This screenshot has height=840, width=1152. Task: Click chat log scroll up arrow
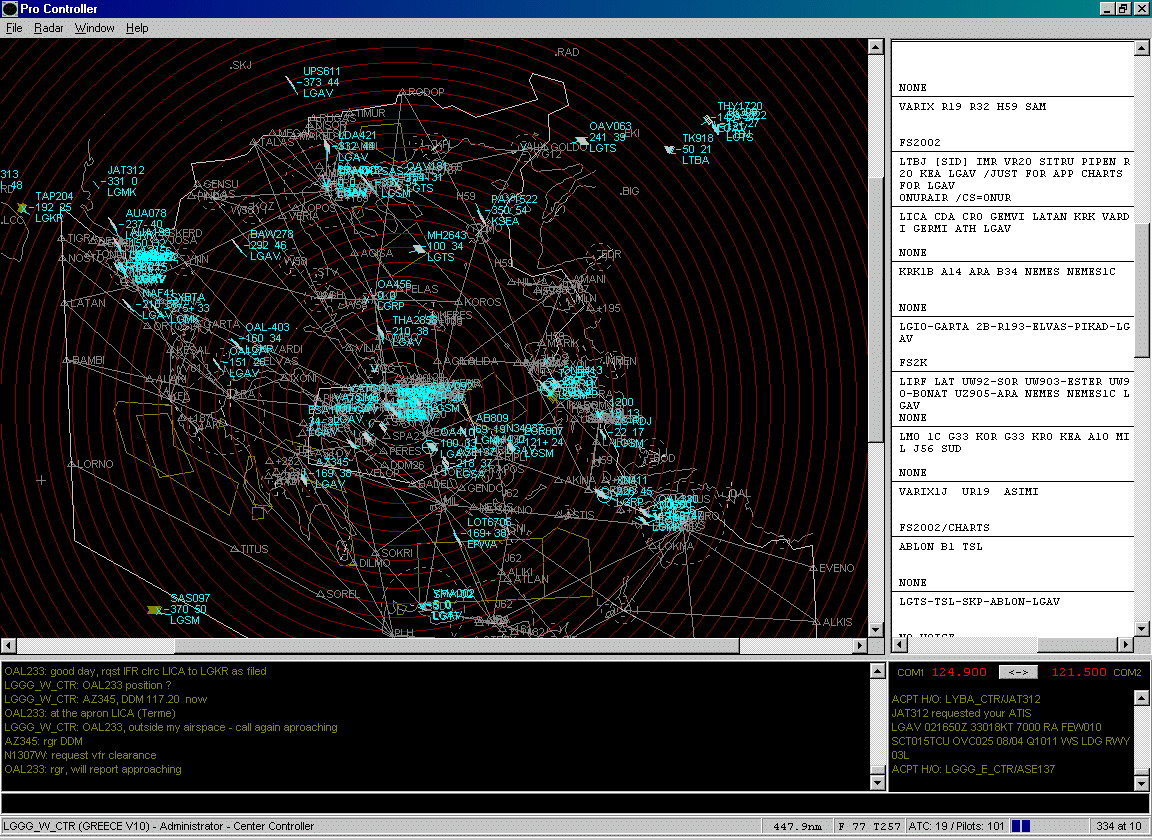pyautogui.click(x=877, y=671)
